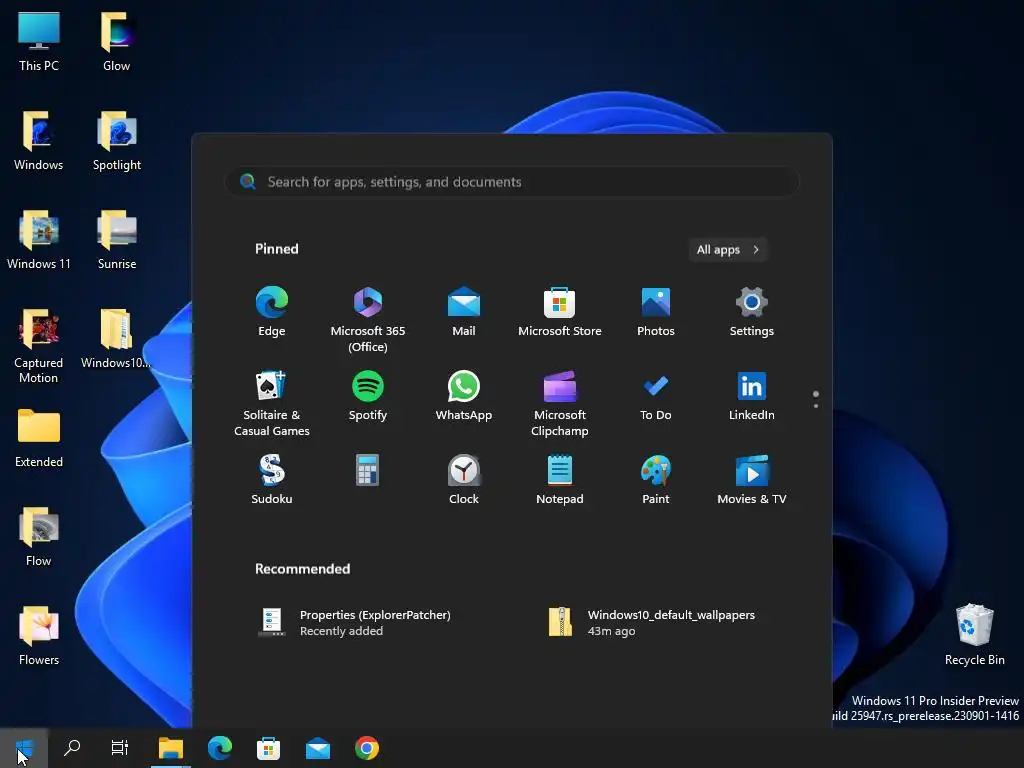Open Movies & TV
Screen dimensions: 1024x768
click(x=752, y=479)
